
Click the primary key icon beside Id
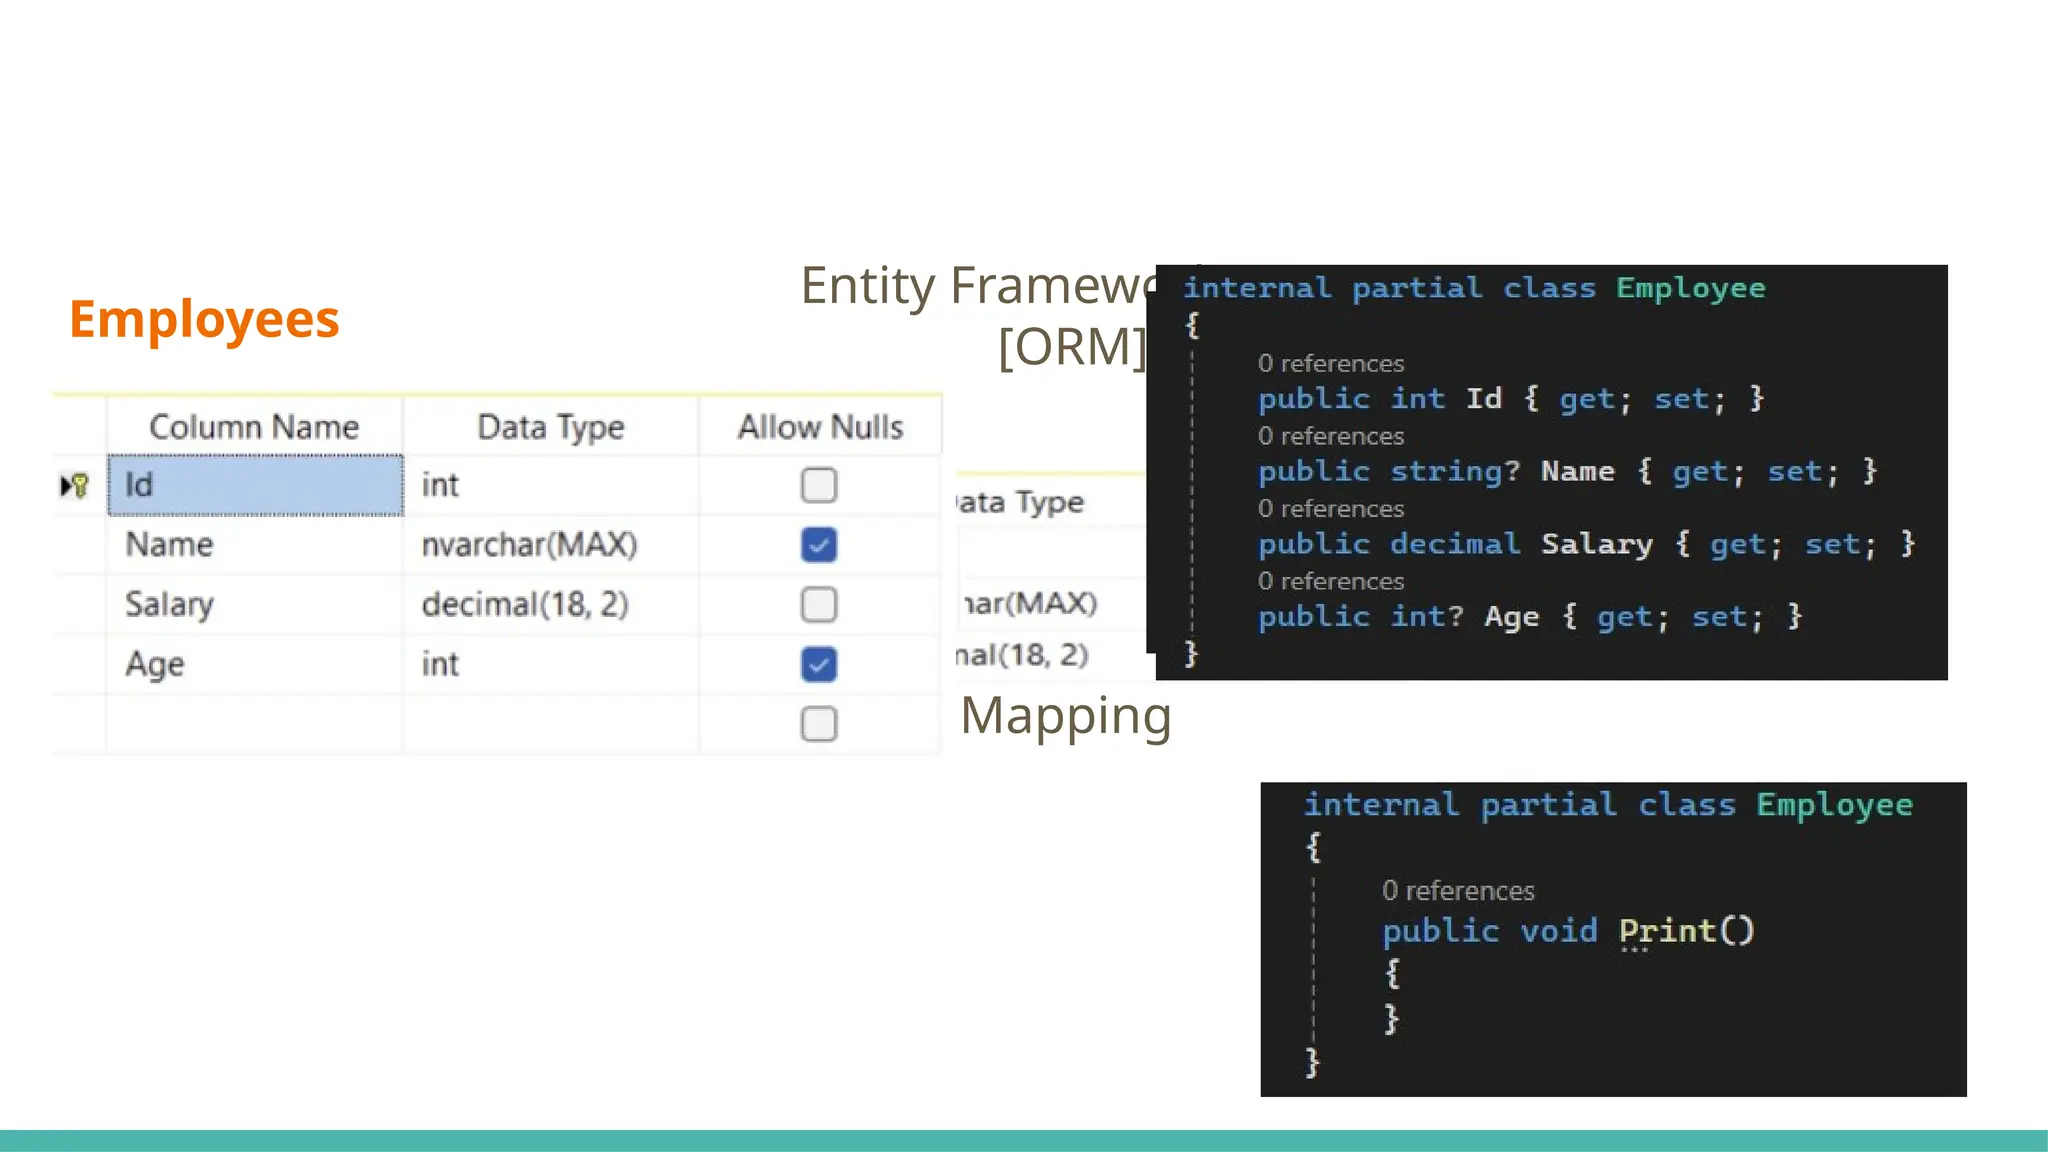tap(75, 486)
